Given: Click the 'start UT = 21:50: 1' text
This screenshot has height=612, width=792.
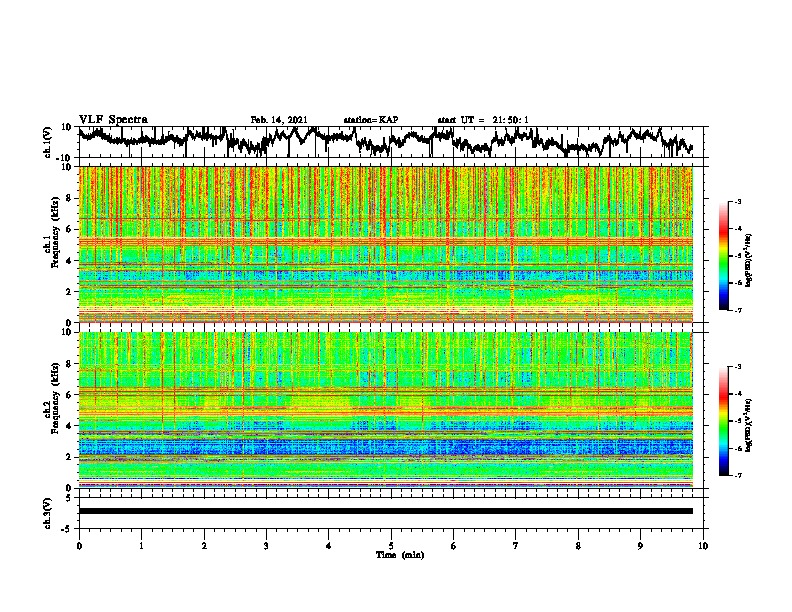Looking at the screenshot, I should point(483,120).
